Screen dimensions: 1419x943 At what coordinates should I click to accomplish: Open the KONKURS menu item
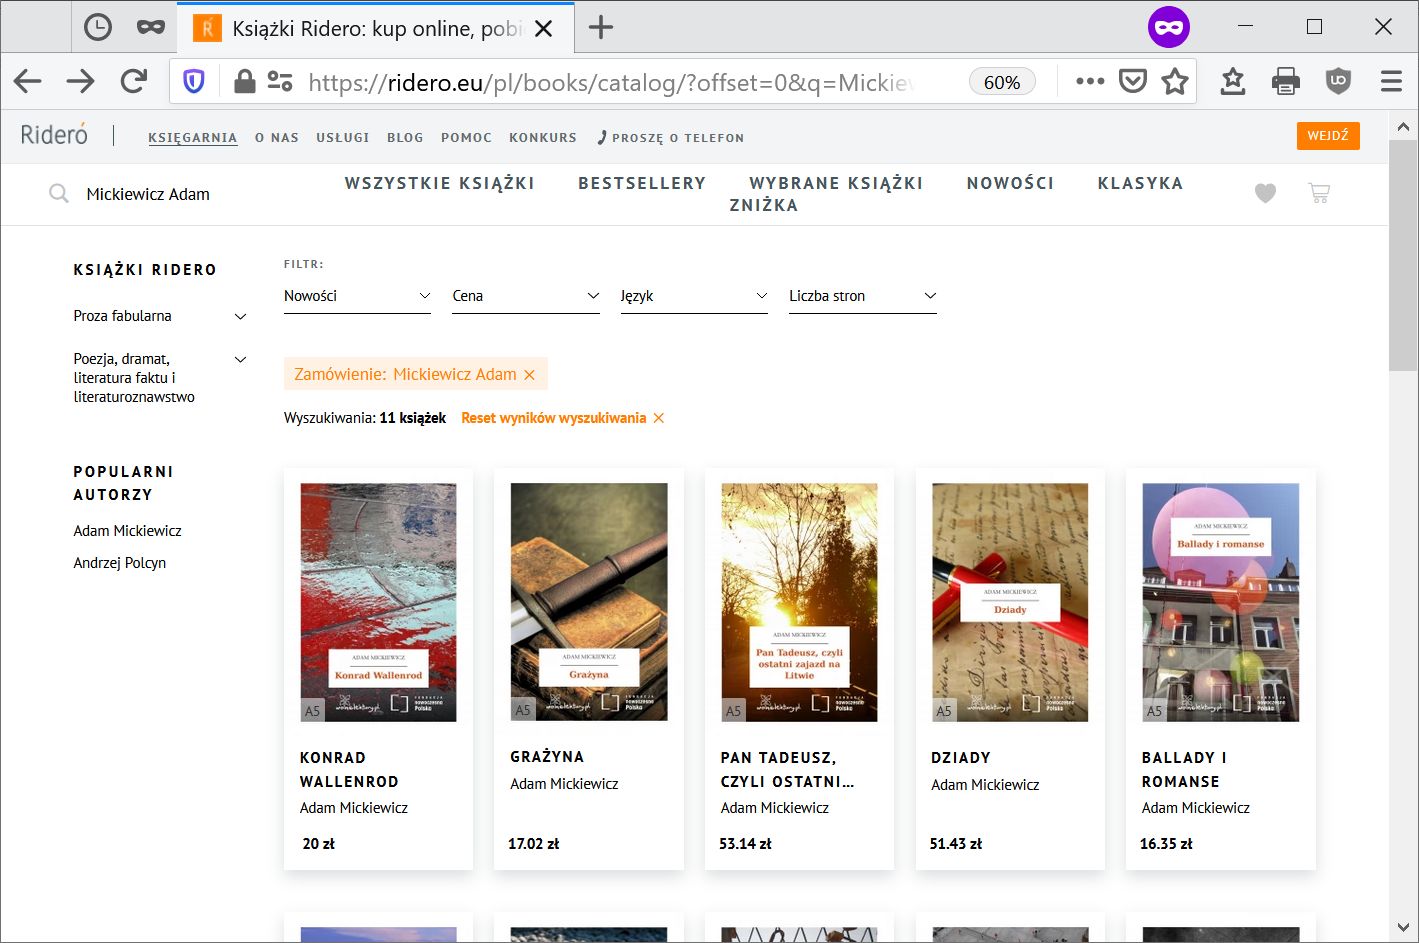tap(543, 138)
